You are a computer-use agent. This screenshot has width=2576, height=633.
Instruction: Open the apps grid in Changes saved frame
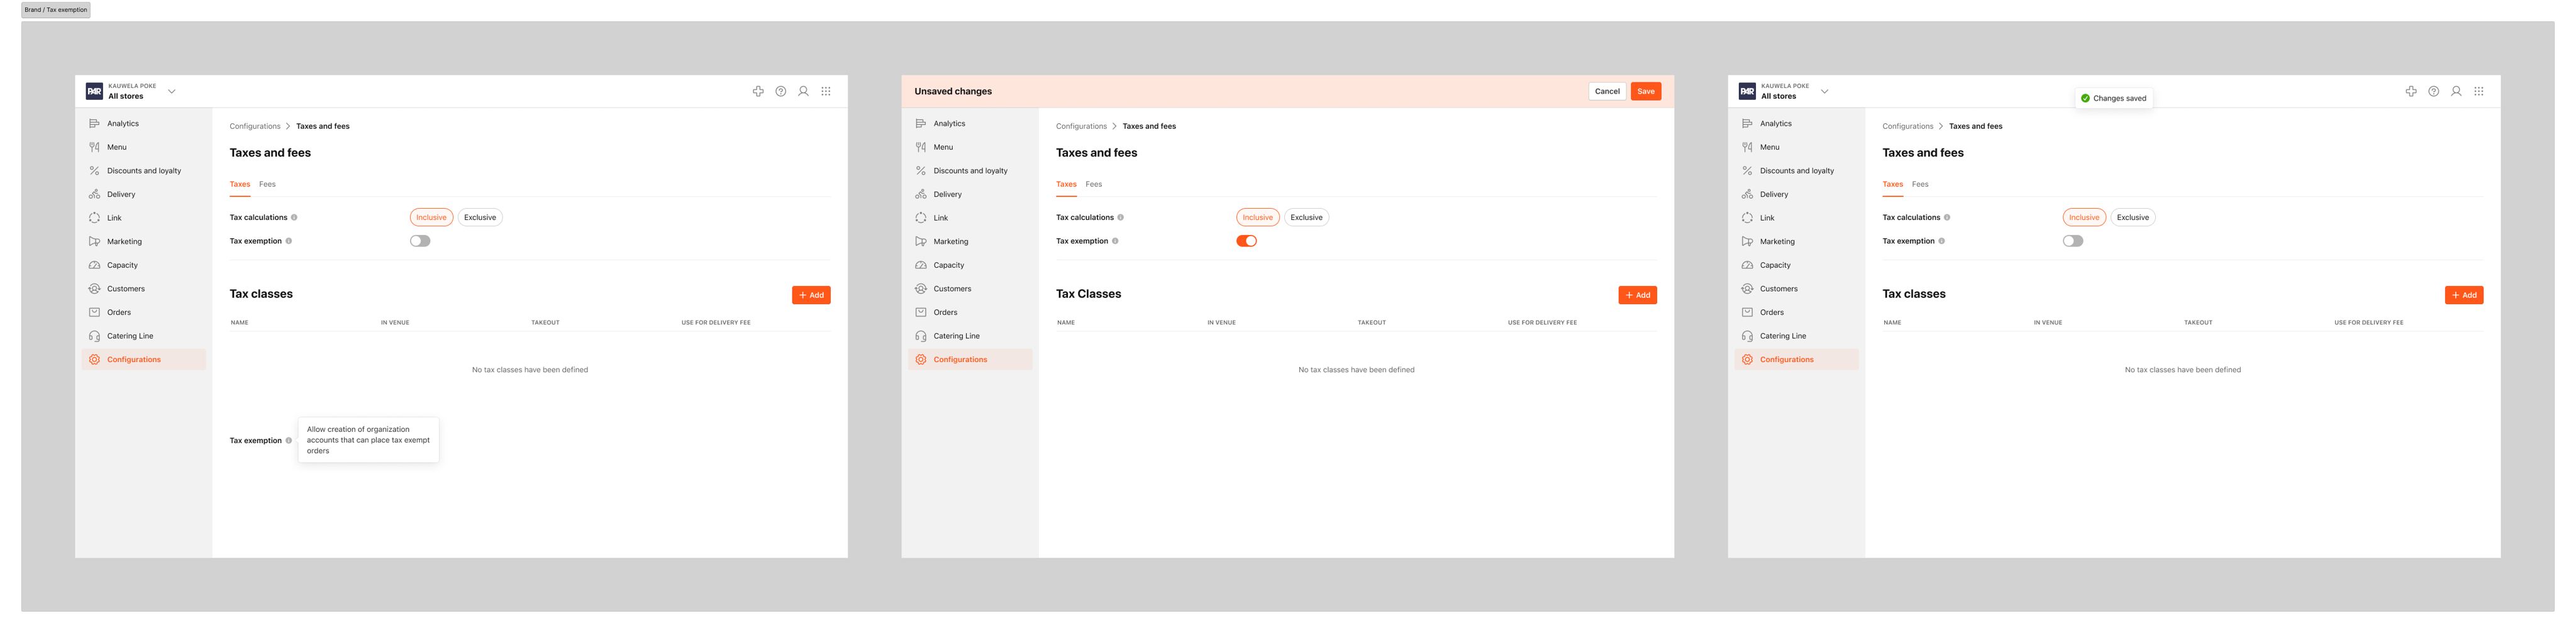click(2479, 91)
